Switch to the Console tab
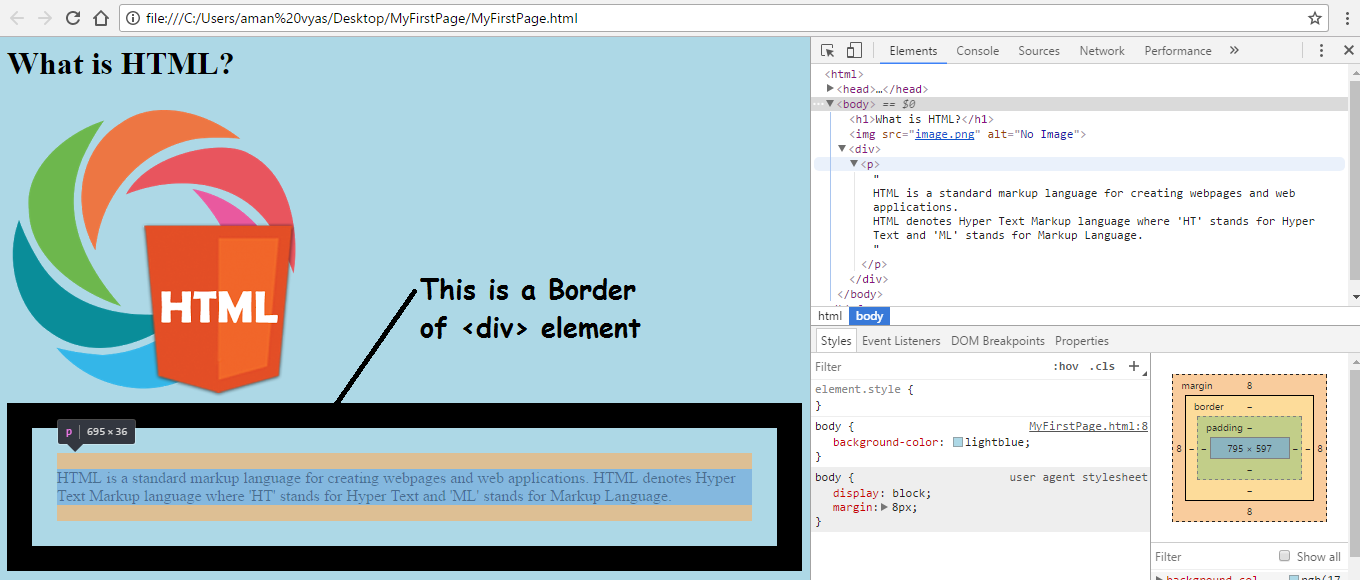 pos(977,50)
